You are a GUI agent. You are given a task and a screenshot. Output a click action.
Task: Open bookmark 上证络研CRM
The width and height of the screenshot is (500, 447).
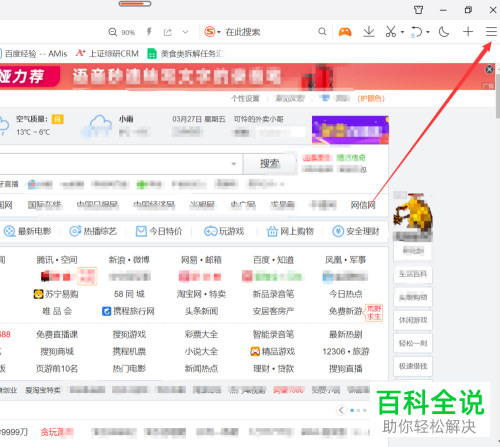coord(107,53)
